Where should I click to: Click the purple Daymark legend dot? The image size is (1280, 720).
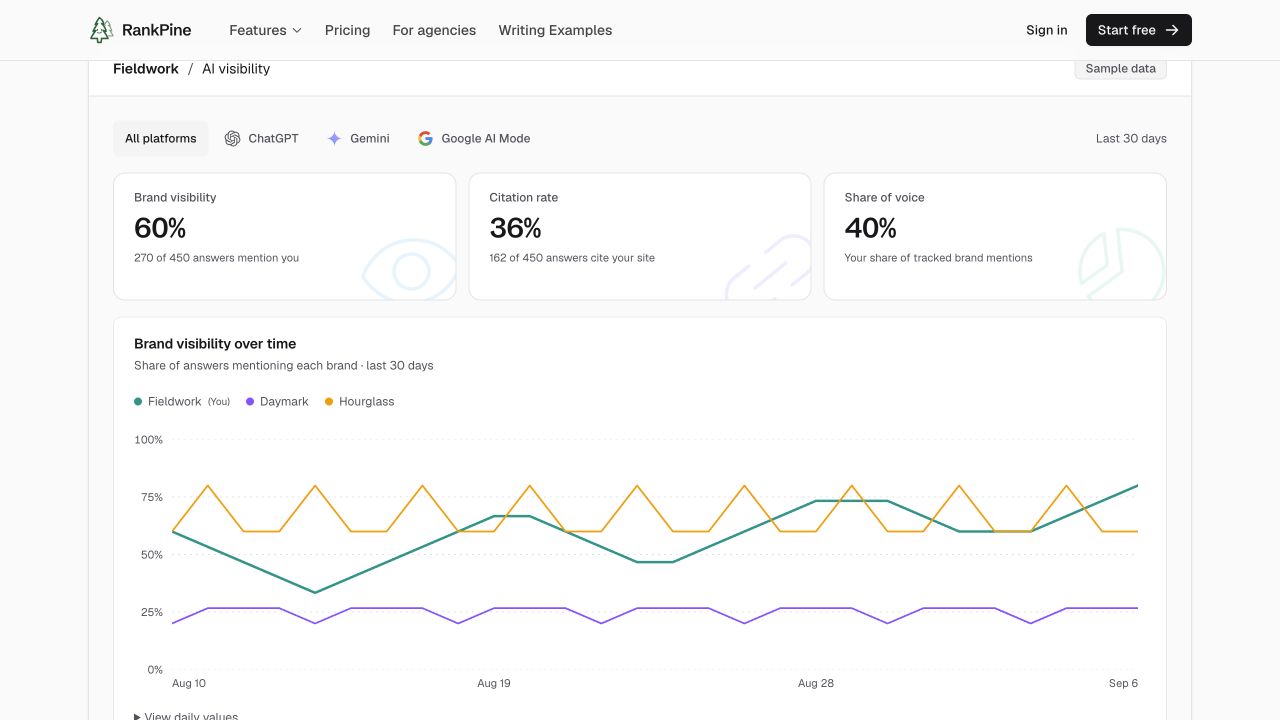[250, 402]
